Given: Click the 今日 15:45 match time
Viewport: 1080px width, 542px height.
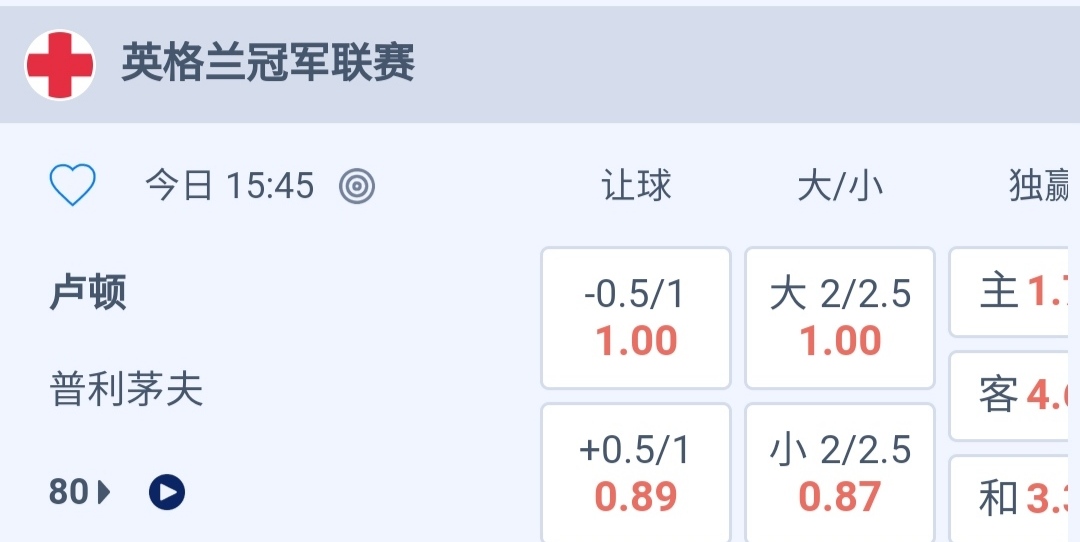Looking at the screenshot, I should pyautogui.click(x=230, y=186).
